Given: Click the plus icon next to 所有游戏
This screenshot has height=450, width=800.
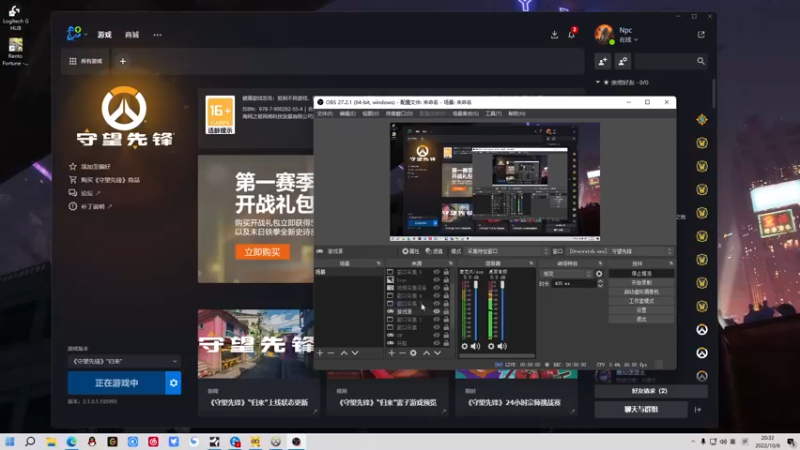Looking at the screenshot, I should (x=122, y=61).
